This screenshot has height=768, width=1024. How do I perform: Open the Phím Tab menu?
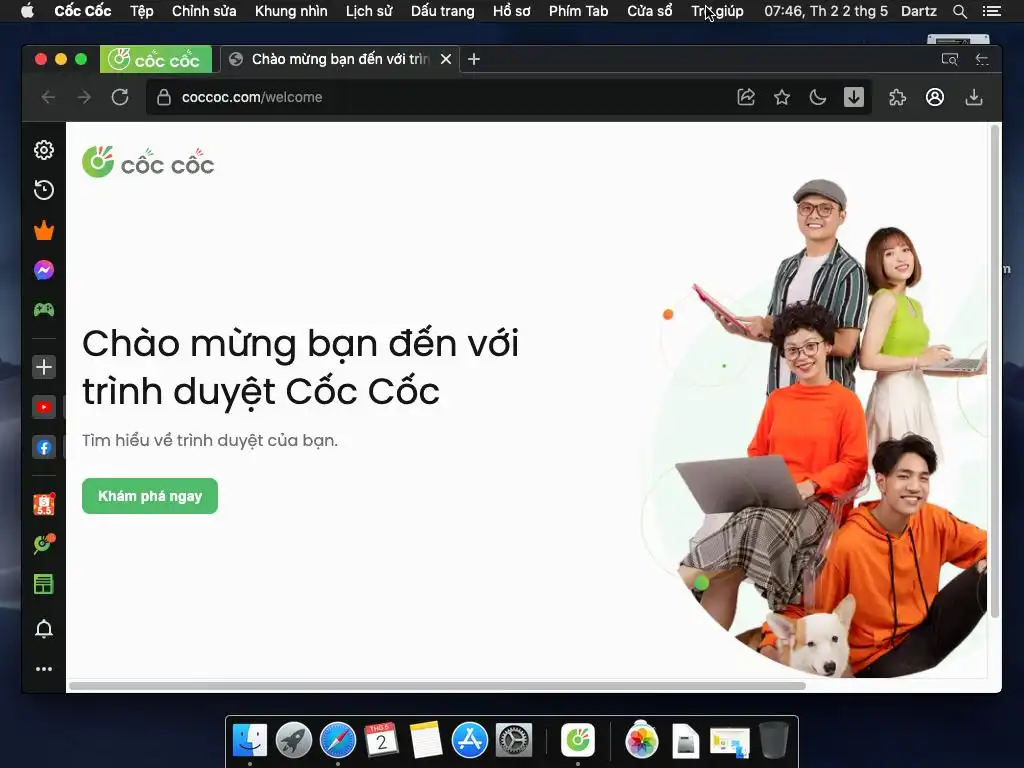[579, 11]
